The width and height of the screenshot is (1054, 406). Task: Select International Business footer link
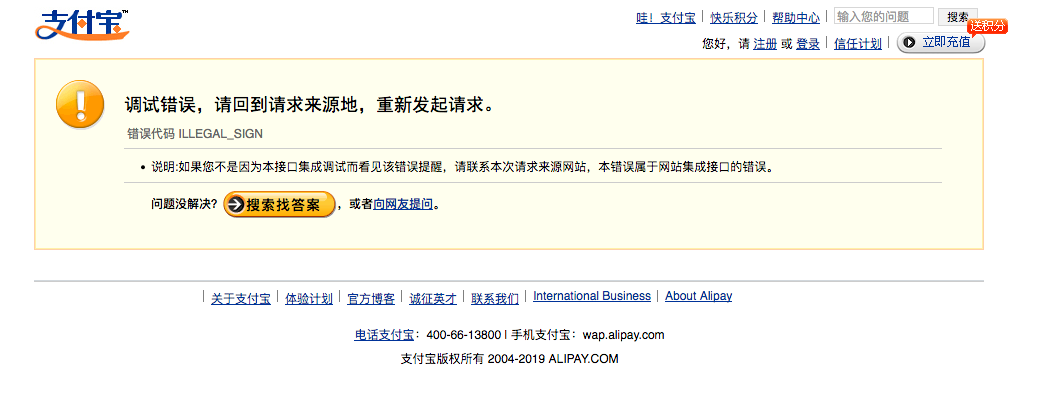591,297
